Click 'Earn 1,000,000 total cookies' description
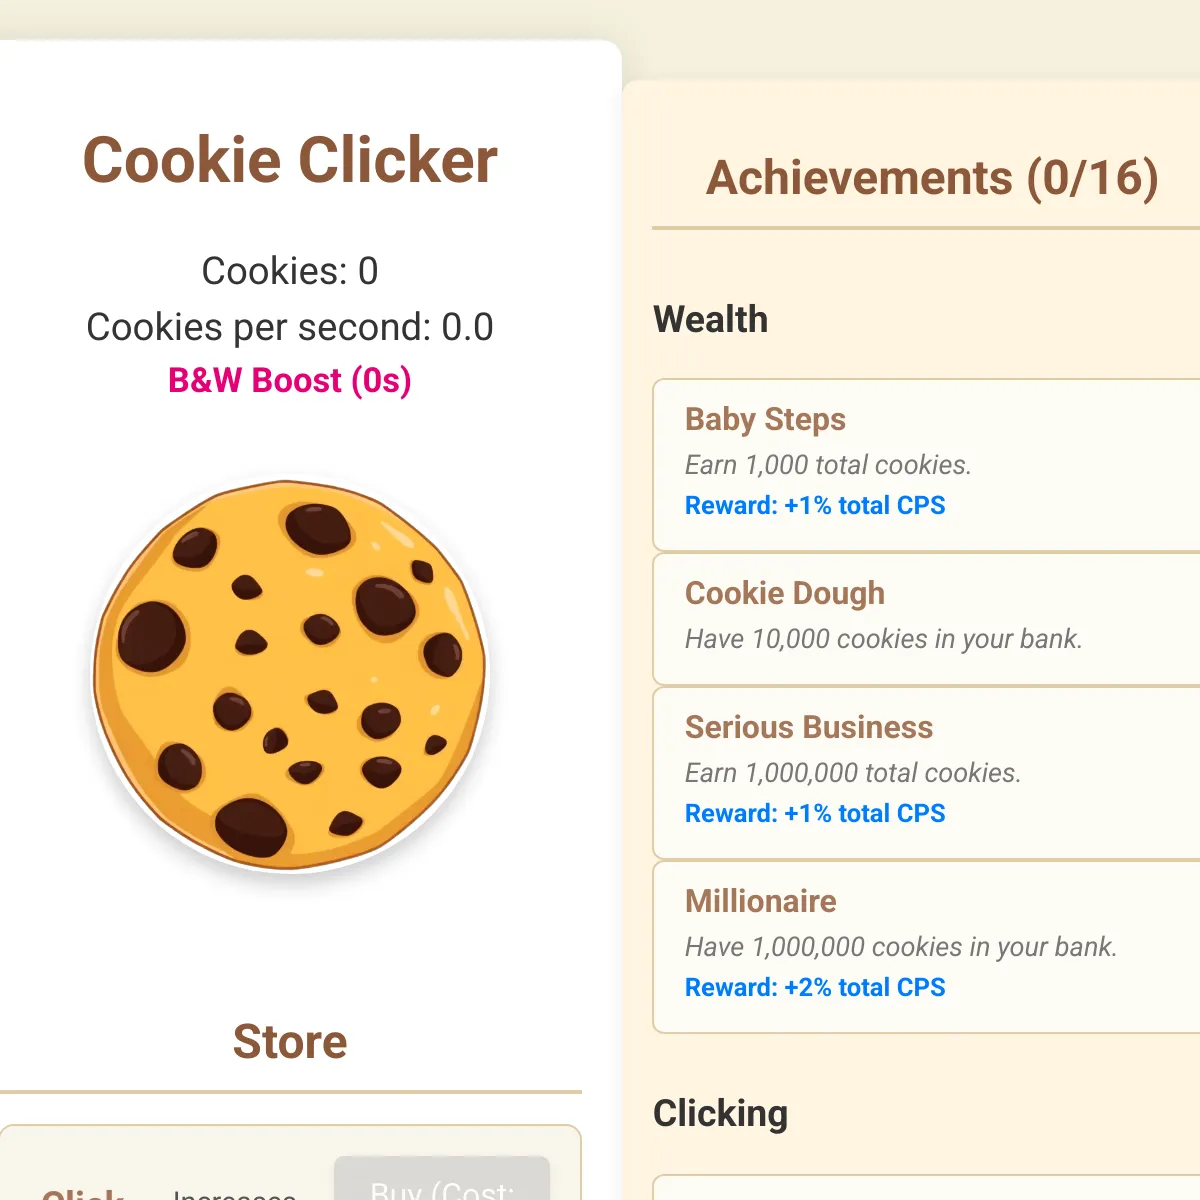 pos(853,773)
